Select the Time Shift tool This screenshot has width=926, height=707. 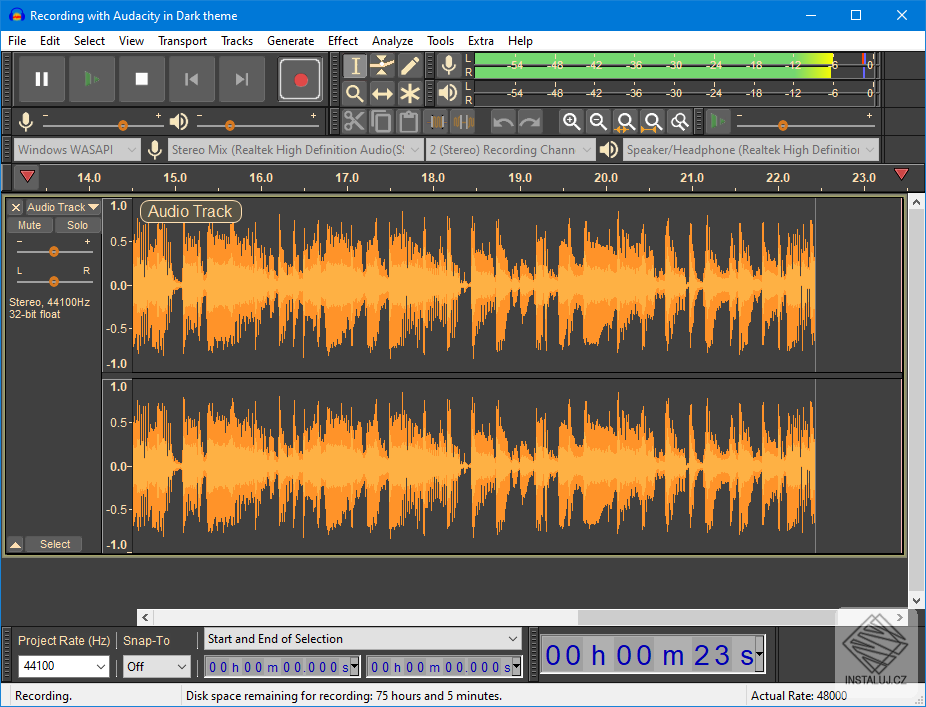click(x=382, y=93)
